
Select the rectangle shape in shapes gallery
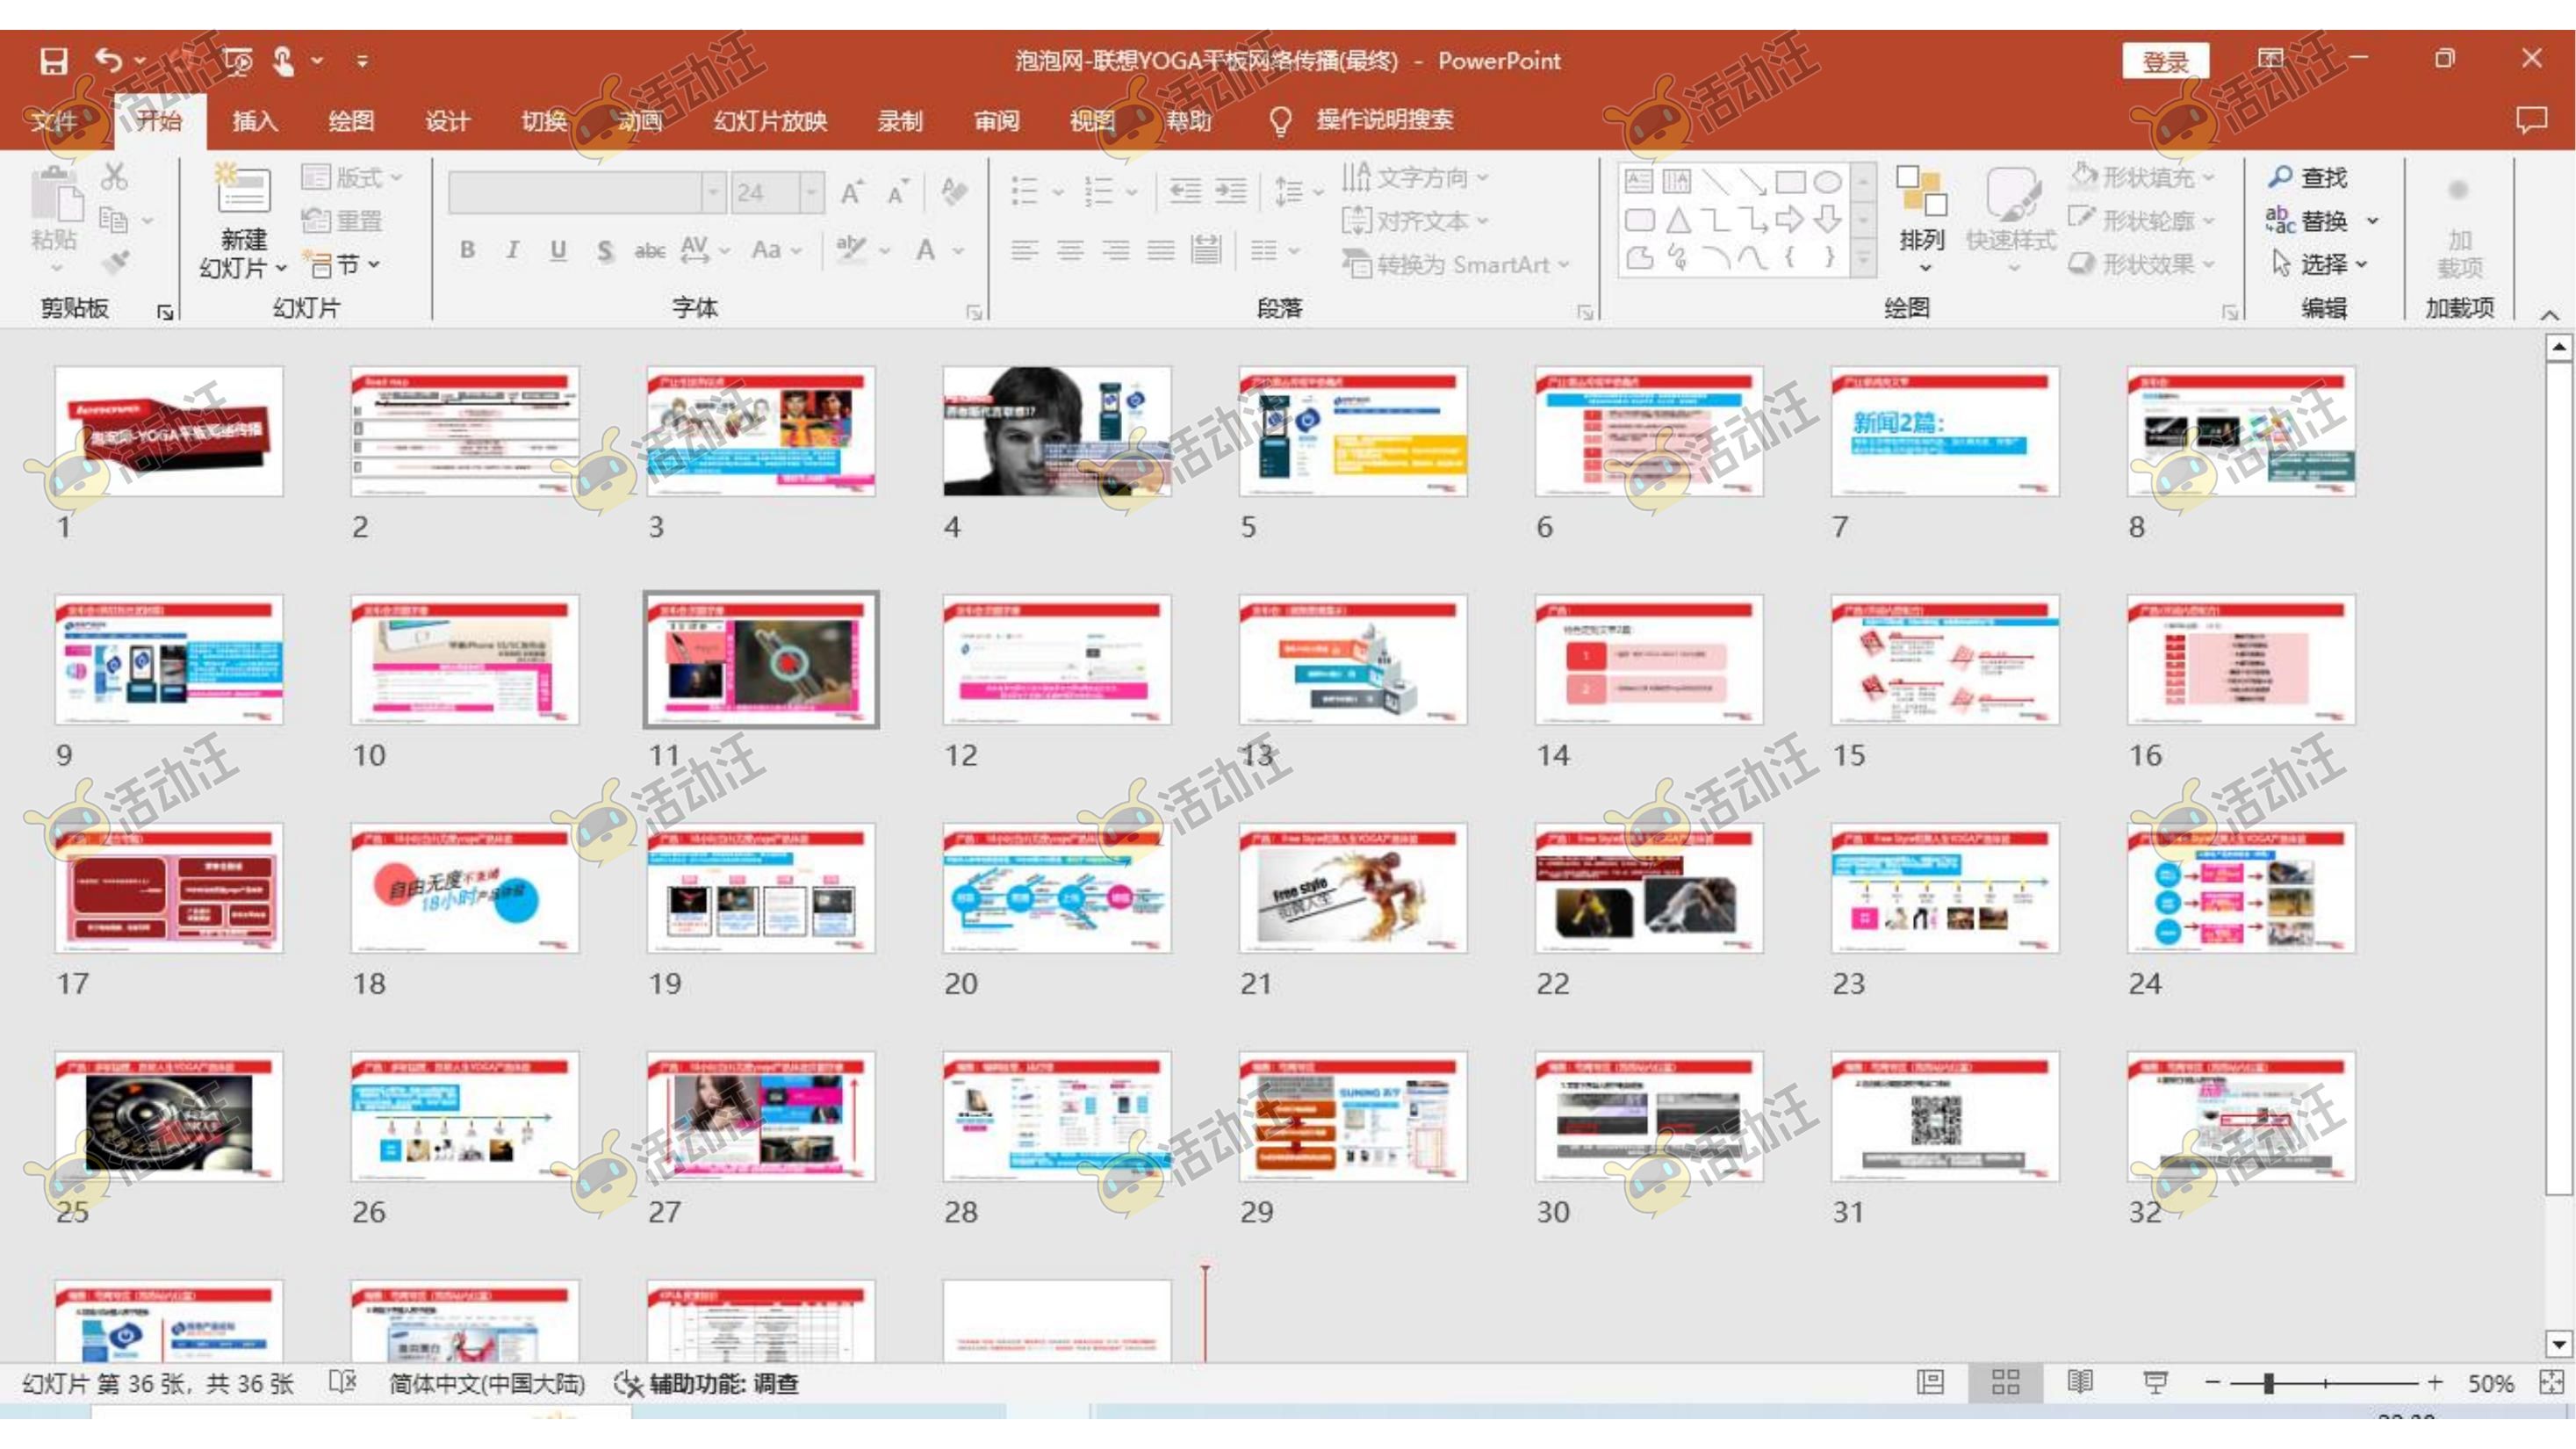[1790, 181]
